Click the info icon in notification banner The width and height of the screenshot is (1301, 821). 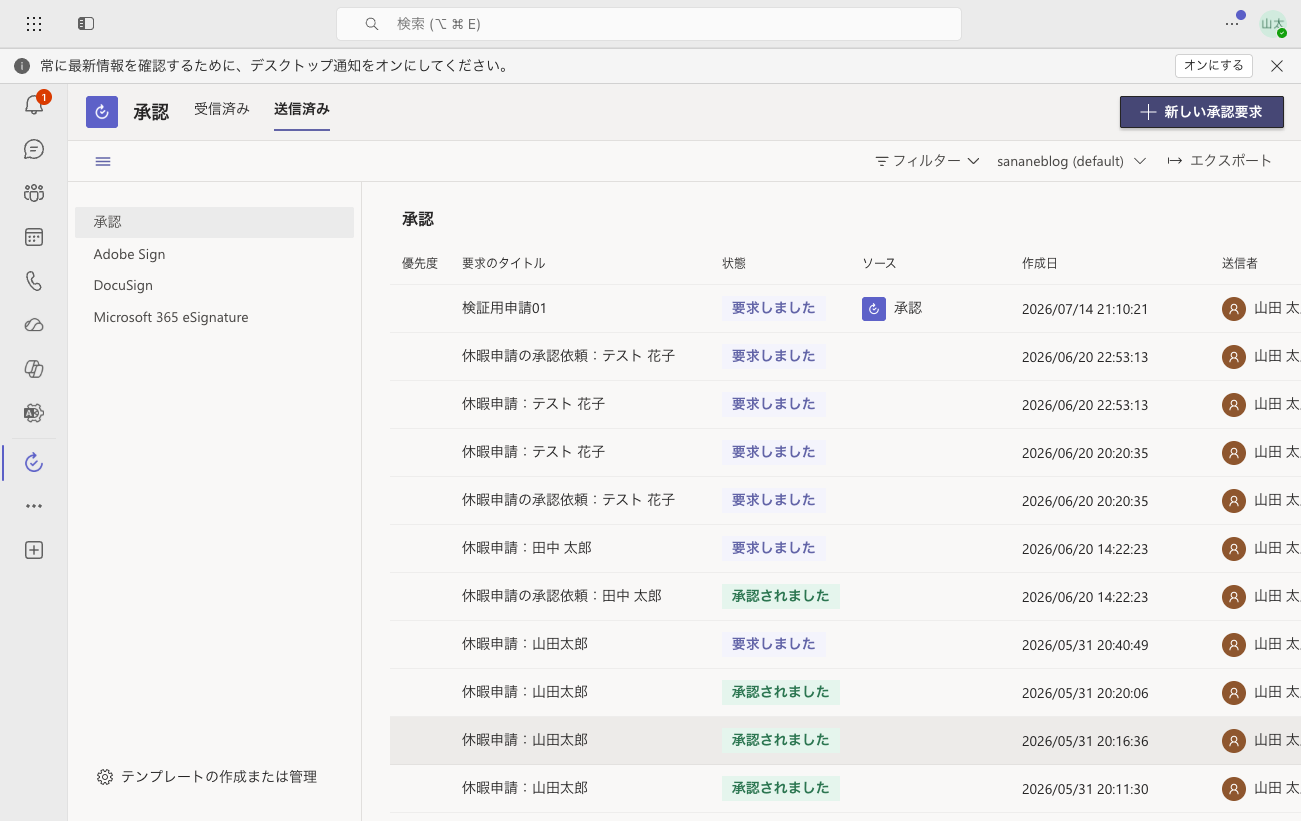pos(22,66)
